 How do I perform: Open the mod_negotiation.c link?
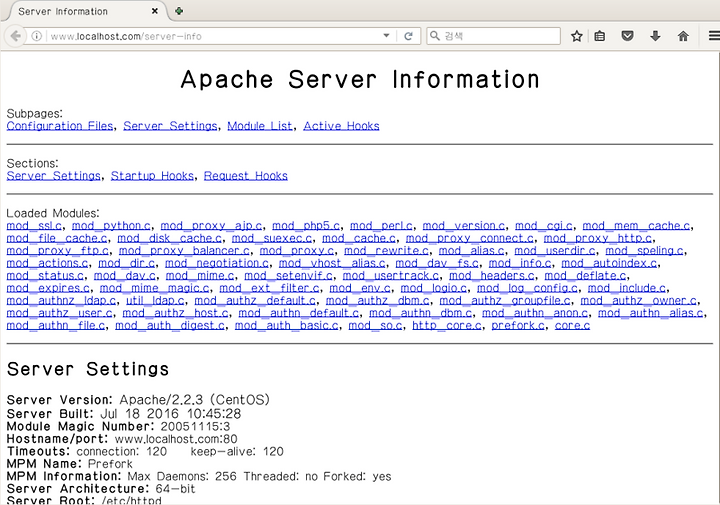tap(217, 263)
